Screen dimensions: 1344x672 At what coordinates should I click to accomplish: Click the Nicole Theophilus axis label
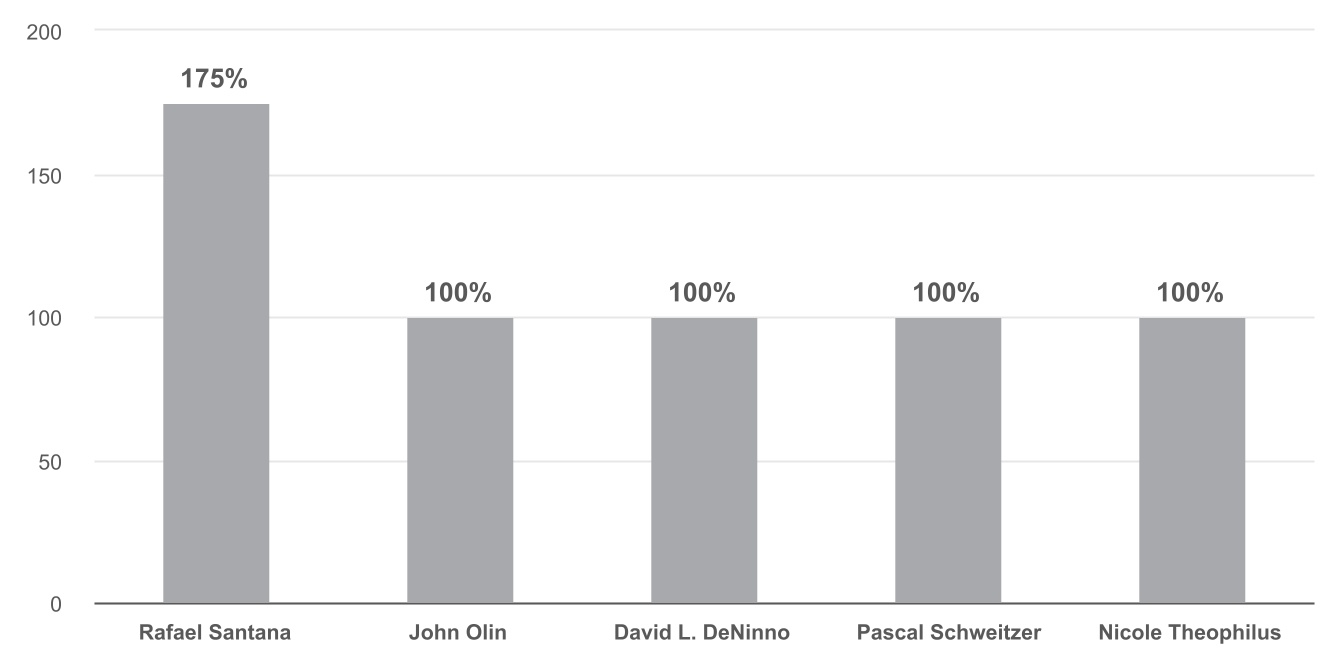[x=1189, y=633]
